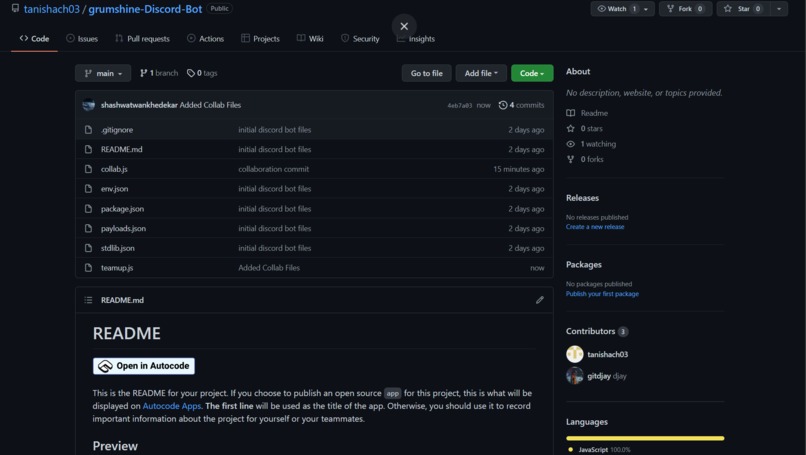This screenshot has height=455, width=806.
Task: Click file icon beside package.json
Action: 88,209
